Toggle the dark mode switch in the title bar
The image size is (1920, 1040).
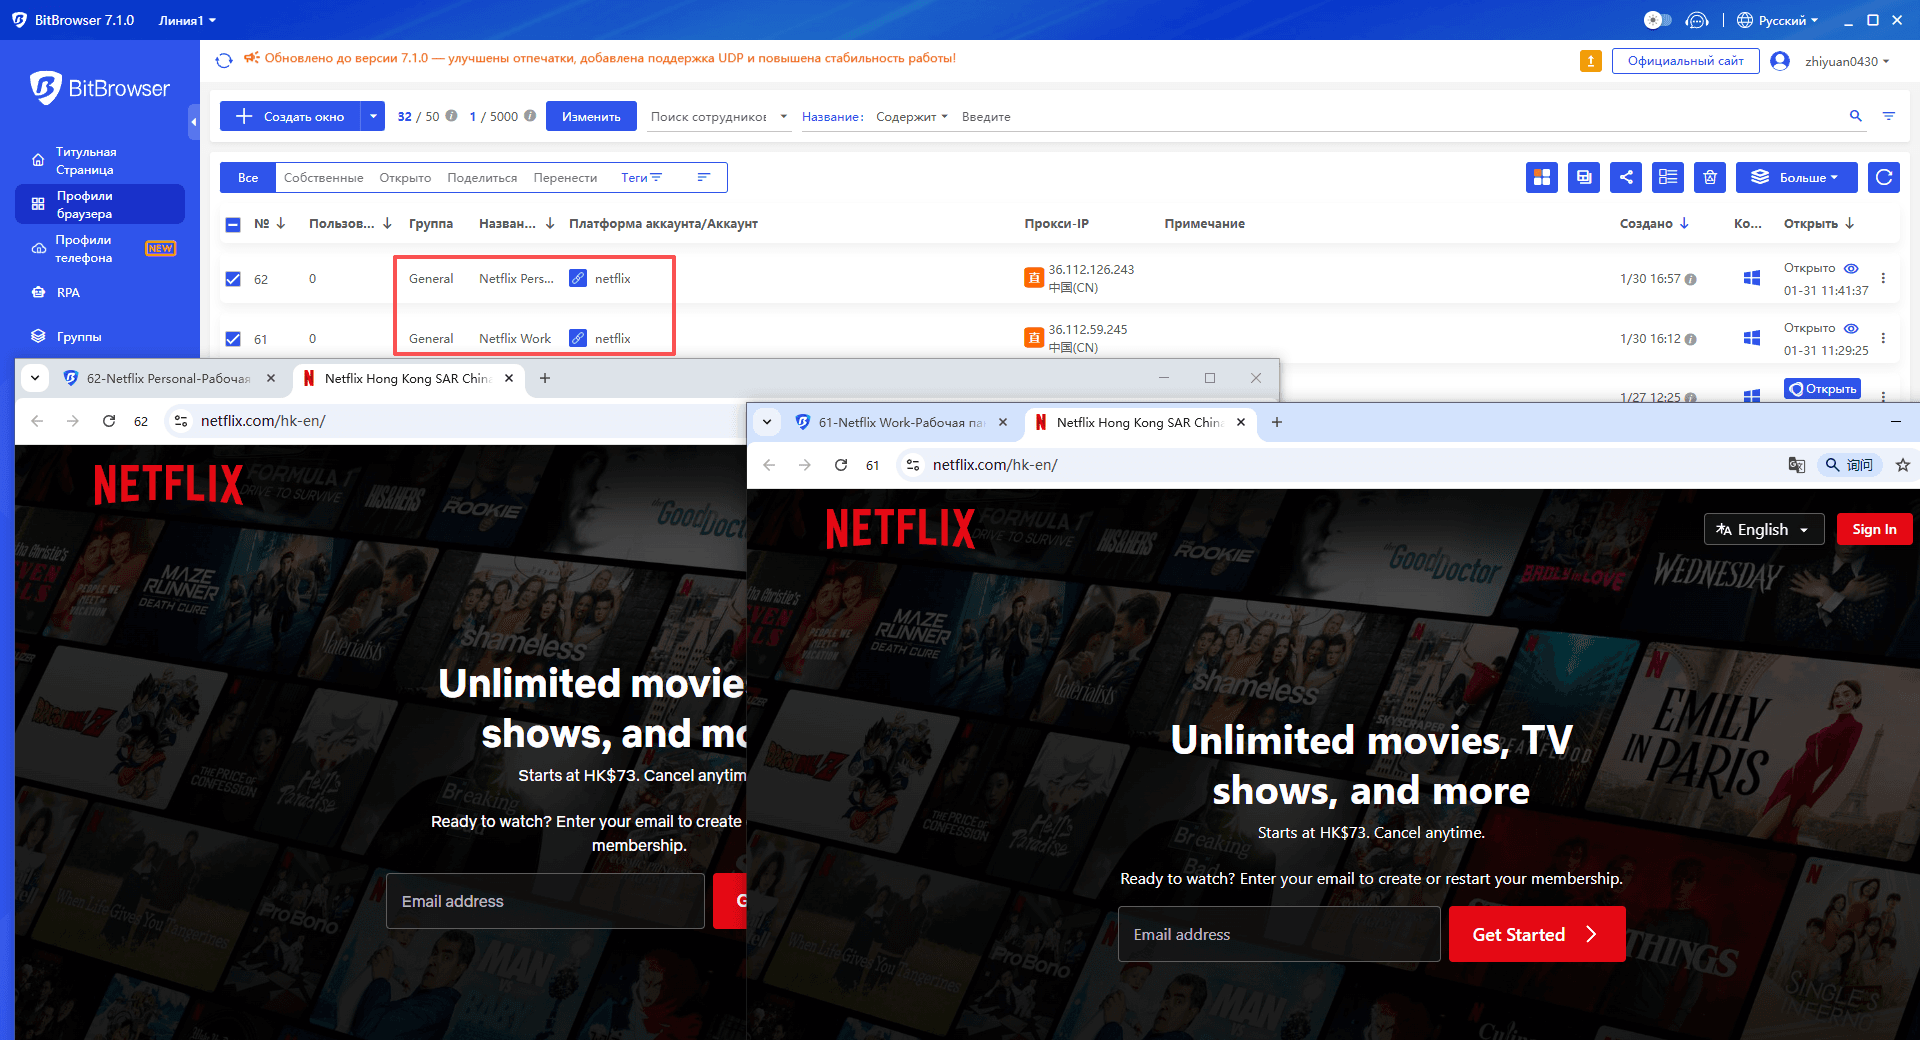pyautogui.click(x=1657, y=19)
